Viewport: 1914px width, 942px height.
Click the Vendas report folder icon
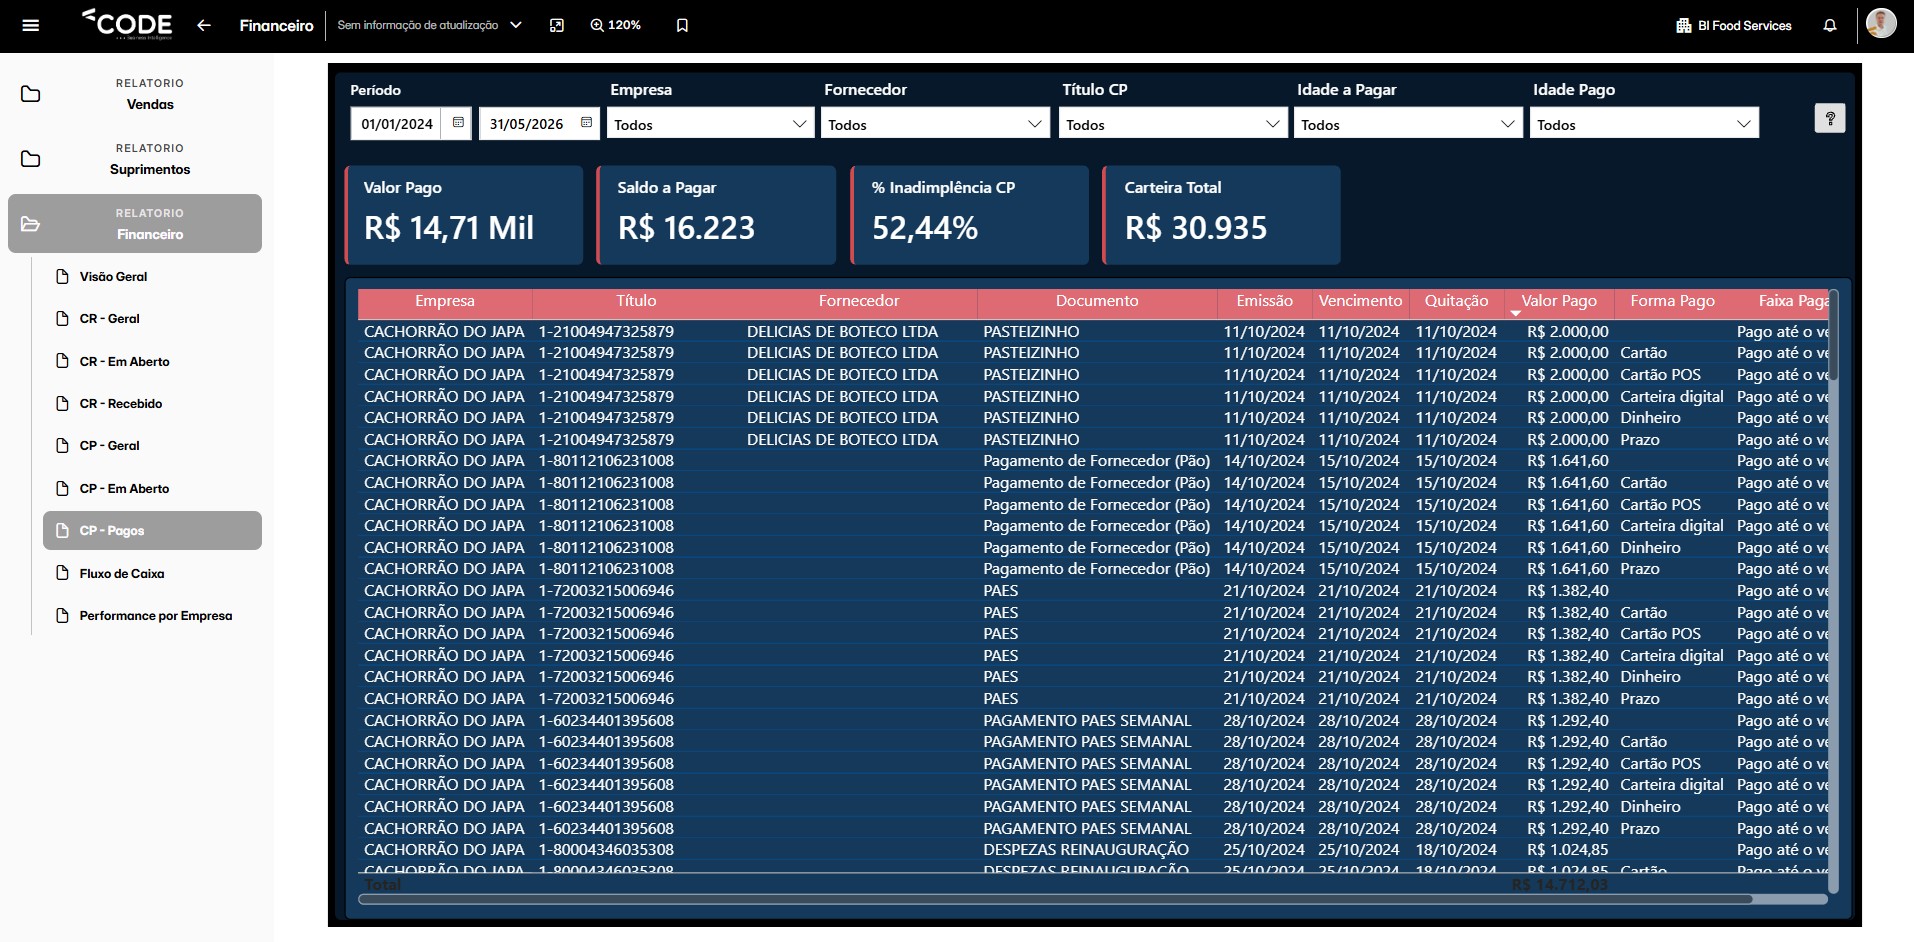coord(31,94)
